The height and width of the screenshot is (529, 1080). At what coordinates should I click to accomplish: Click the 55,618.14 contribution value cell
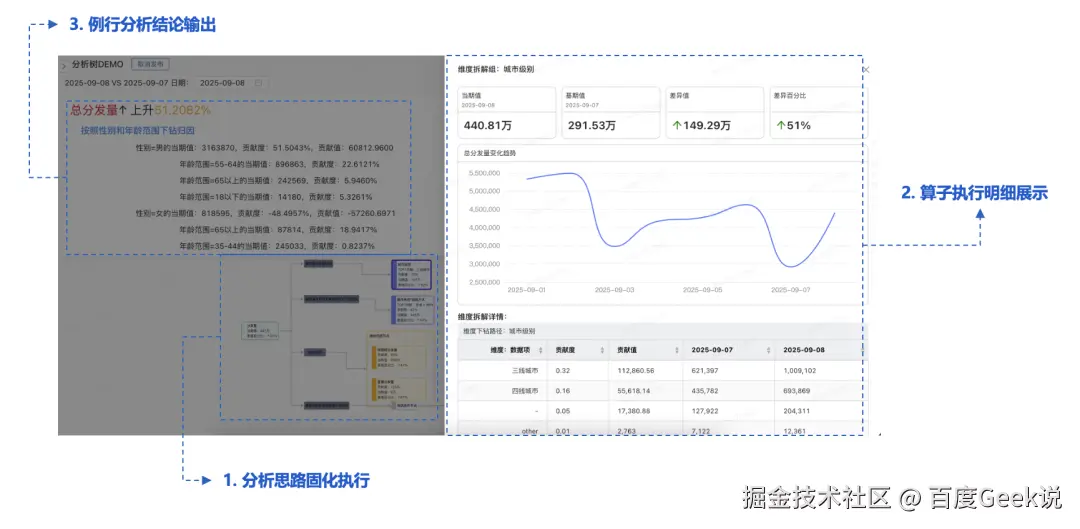[x=634, y=391]
